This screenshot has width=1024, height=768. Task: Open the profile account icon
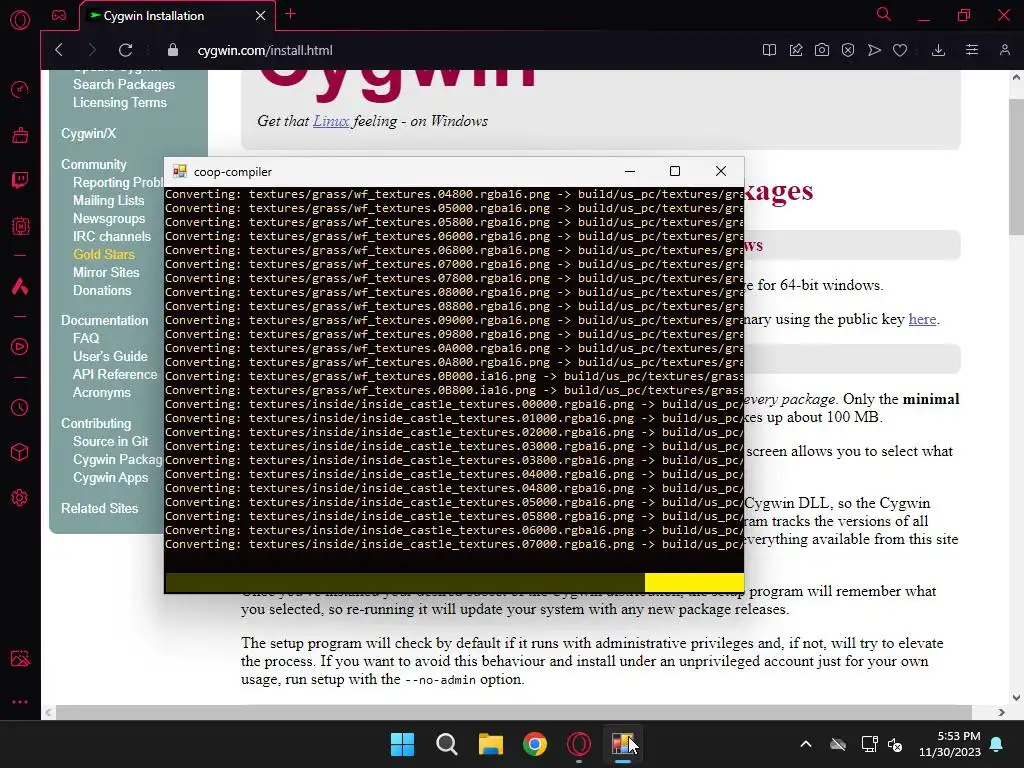coord(1005,50)
